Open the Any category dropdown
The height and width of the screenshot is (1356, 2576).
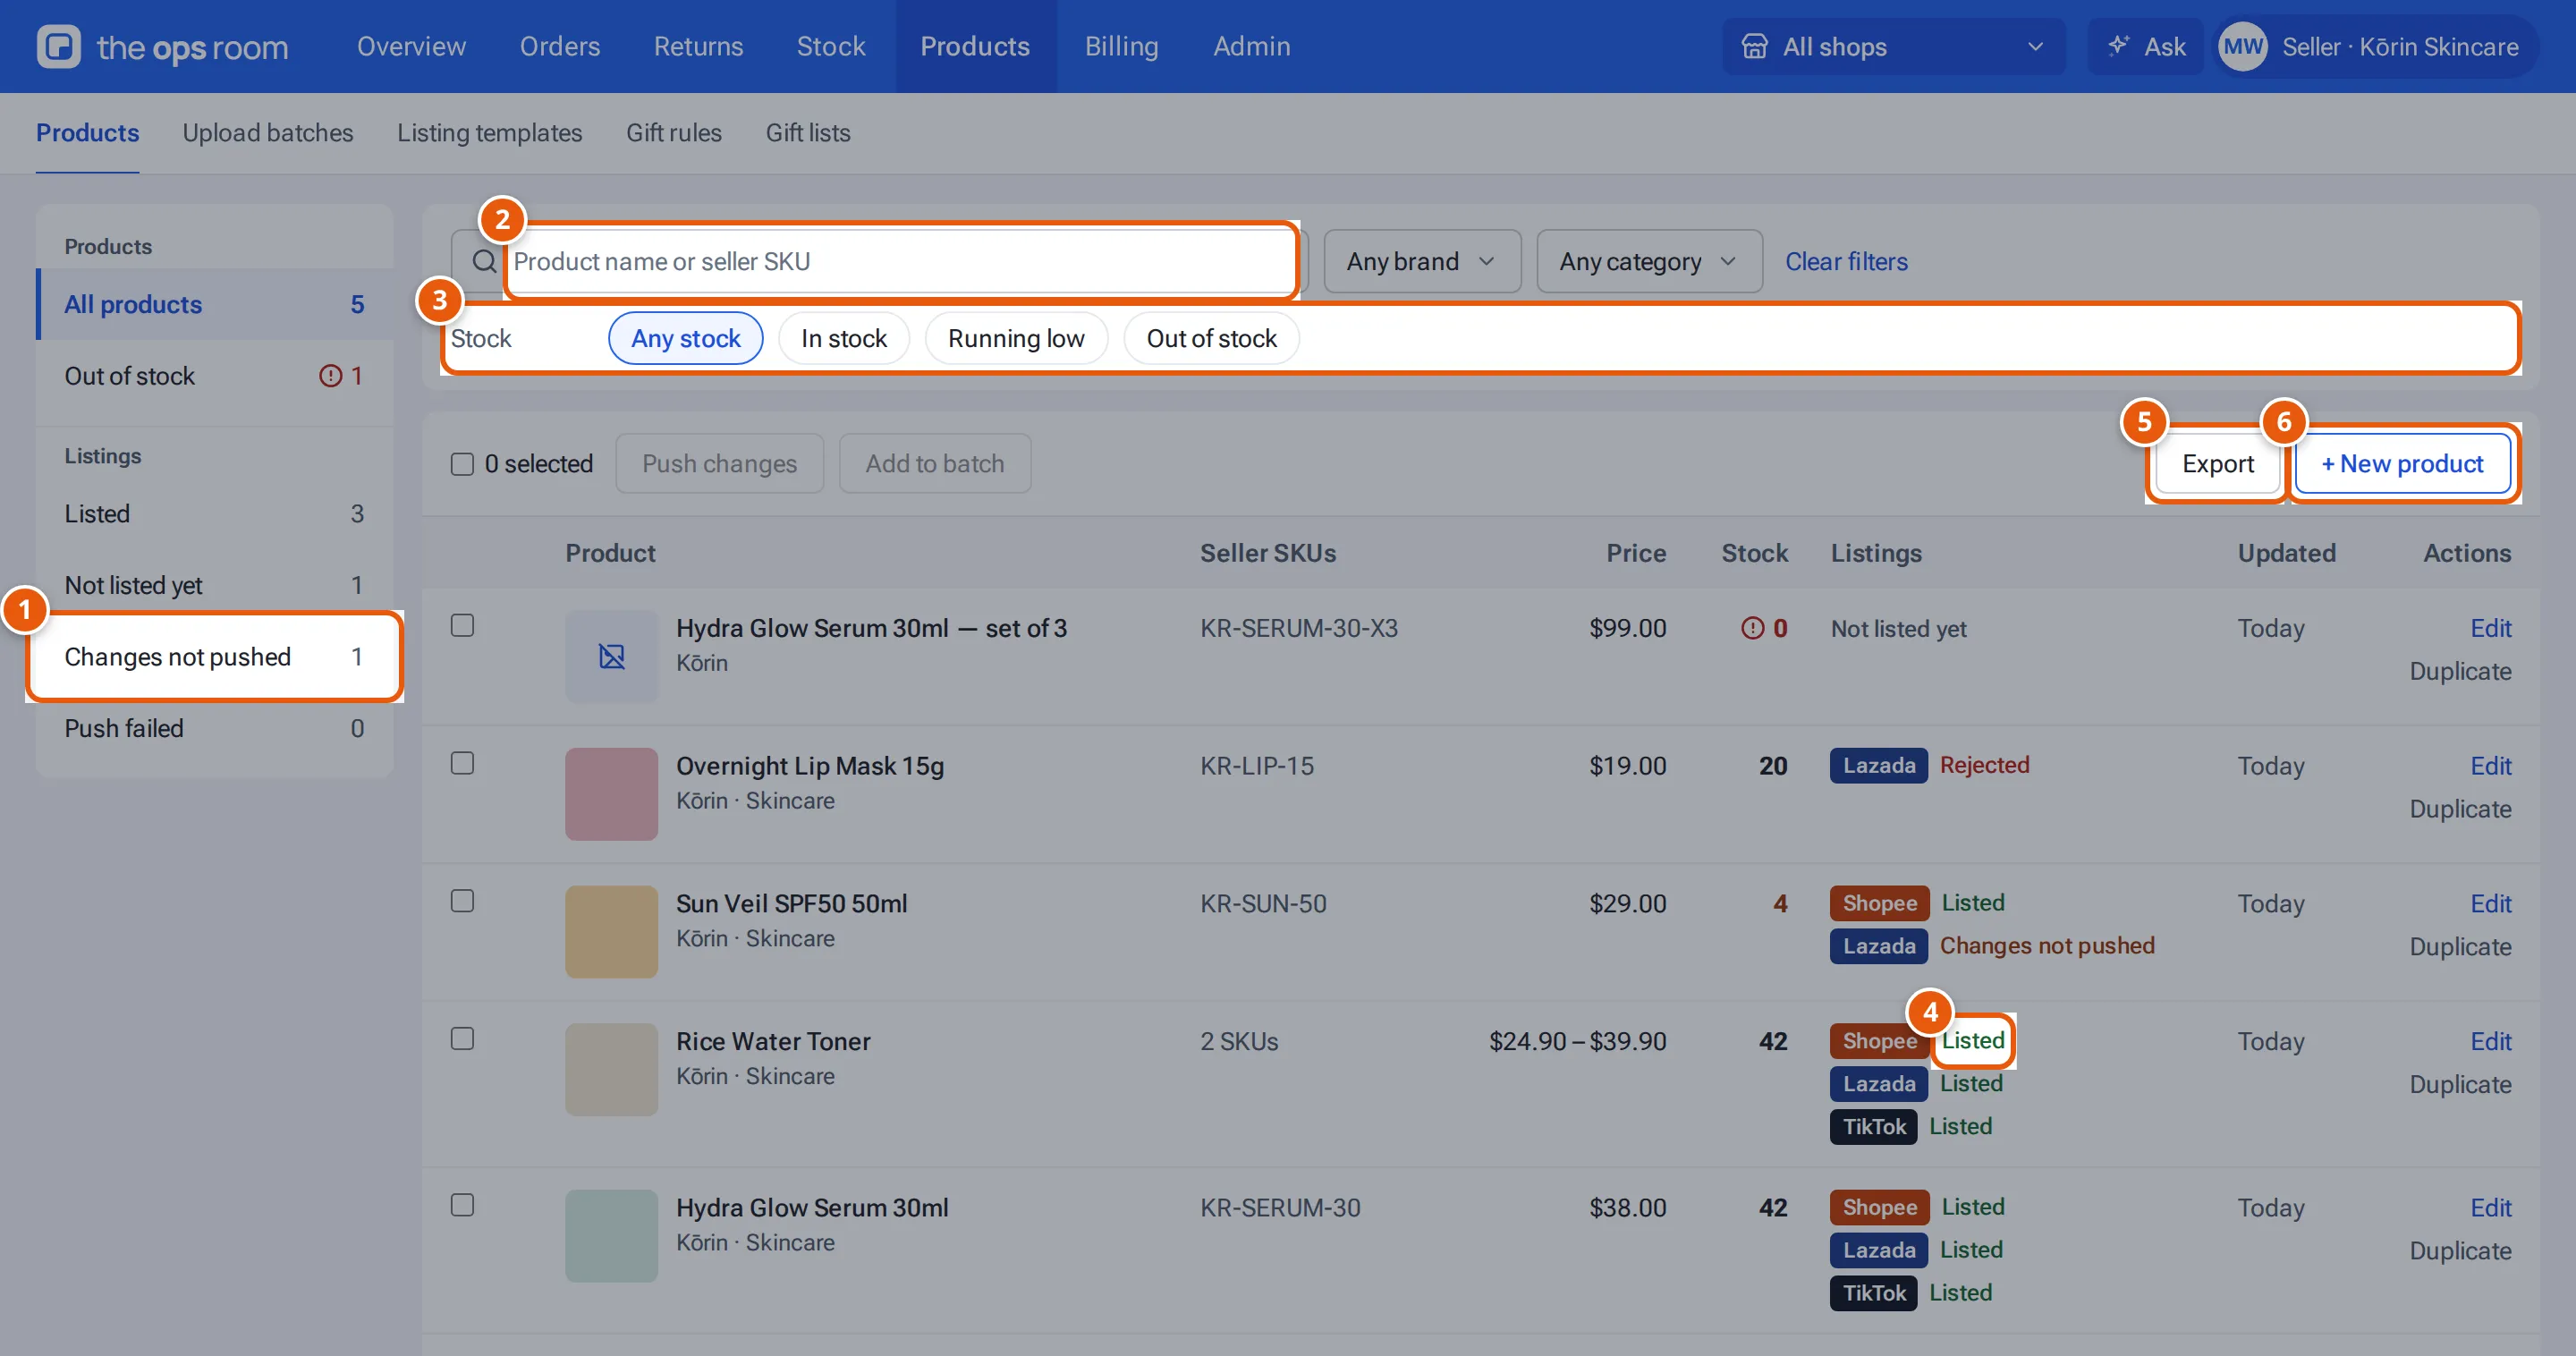coord(1649,261)
